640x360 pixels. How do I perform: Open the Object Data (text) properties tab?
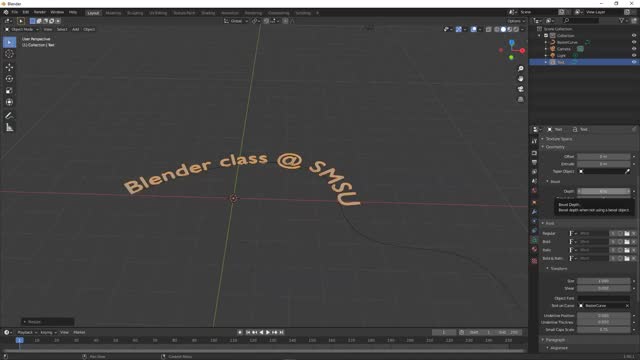pos(534,240)
